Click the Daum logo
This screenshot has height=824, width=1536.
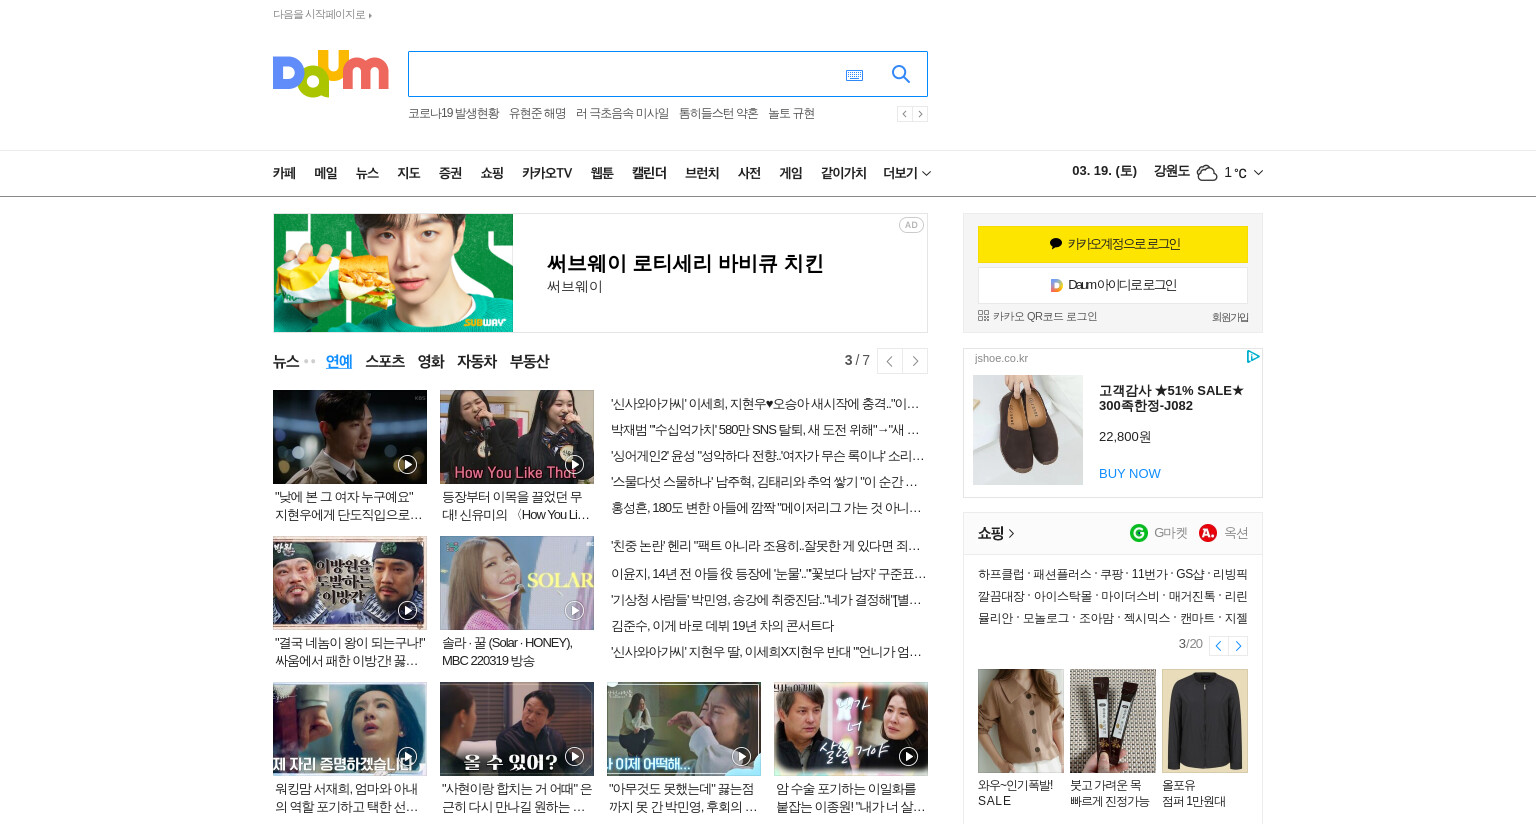330,74
